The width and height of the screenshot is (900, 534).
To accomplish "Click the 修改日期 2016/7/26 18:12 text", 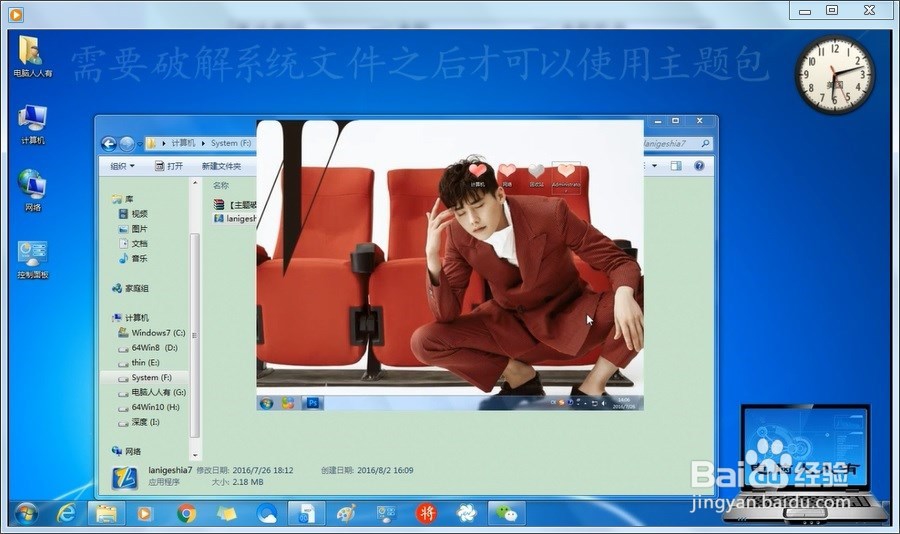I will (x=245, y=470).
